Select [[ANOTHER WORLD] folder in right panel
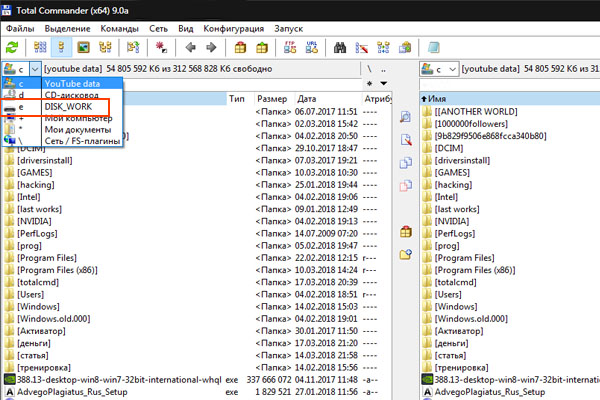 pos(476,111)
